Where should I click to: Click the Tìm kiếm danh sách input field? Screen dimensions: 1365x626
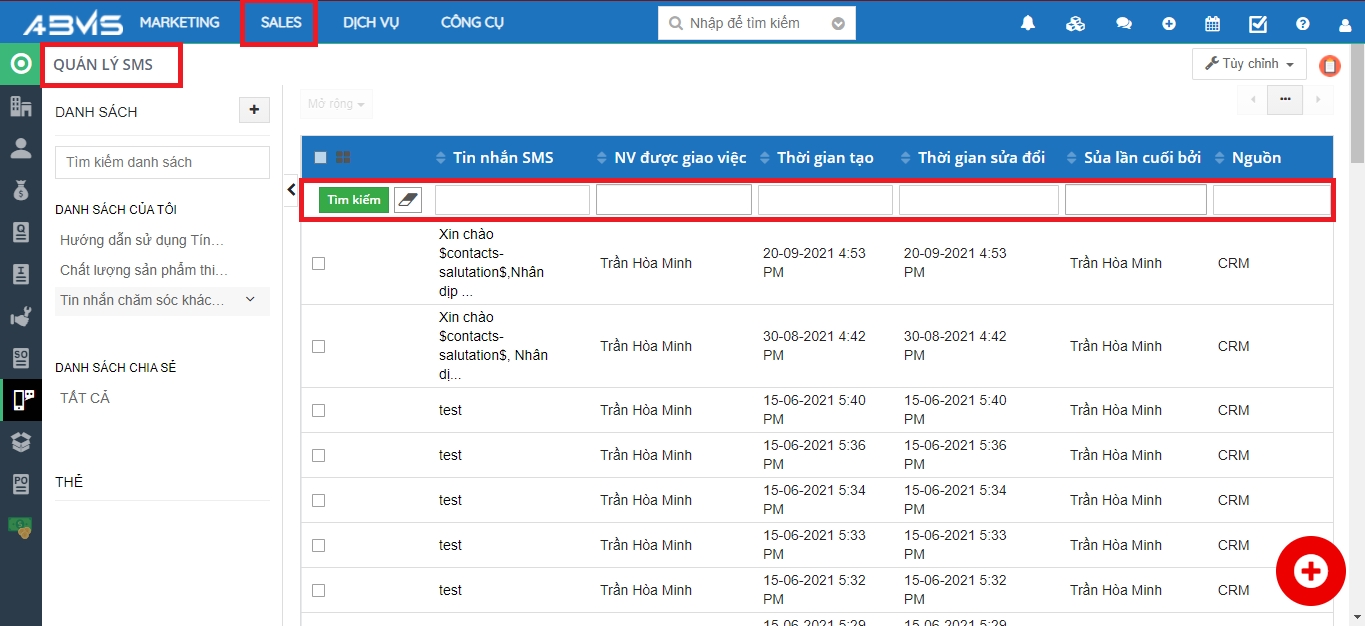162,162
